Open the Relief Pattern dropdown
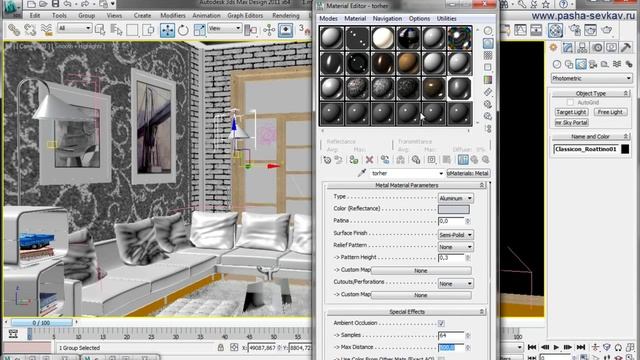The height and width of the screenshot is (360, 640). pos(456,247)
